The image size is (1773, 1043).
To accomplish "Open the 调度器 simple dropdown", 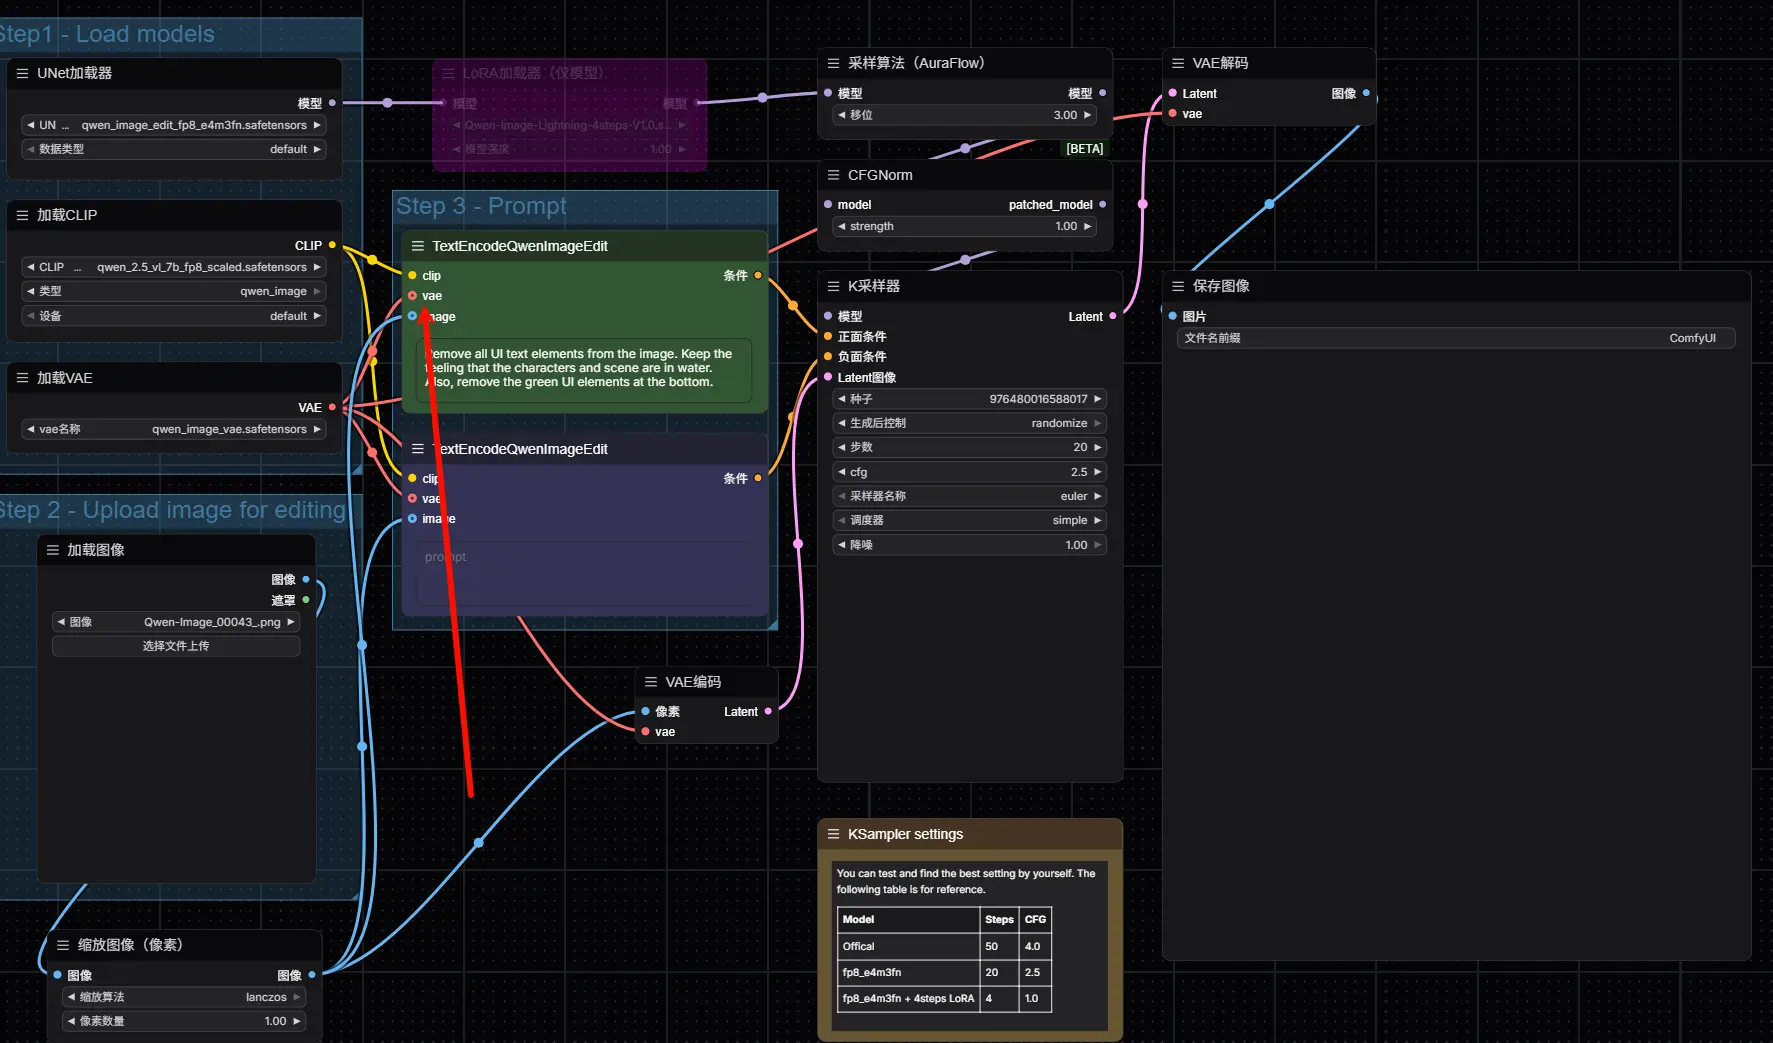I will 969,520.
